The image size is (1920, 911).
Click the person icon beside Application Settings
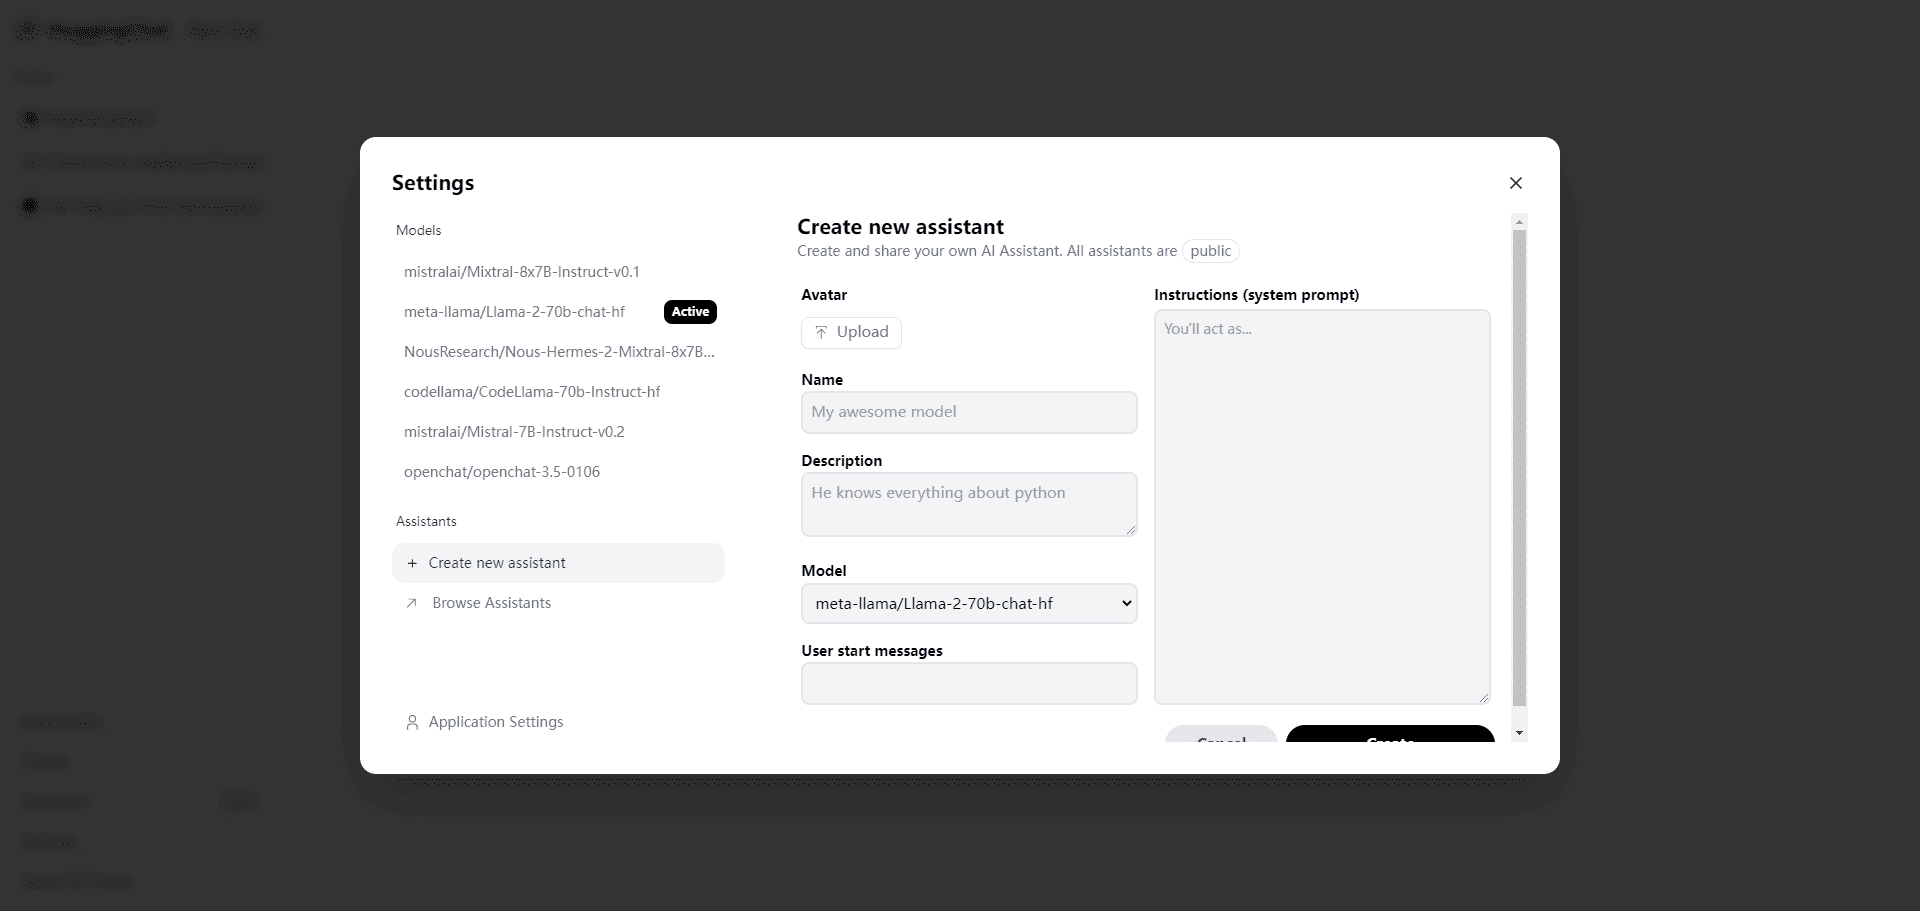coord(412,722)
